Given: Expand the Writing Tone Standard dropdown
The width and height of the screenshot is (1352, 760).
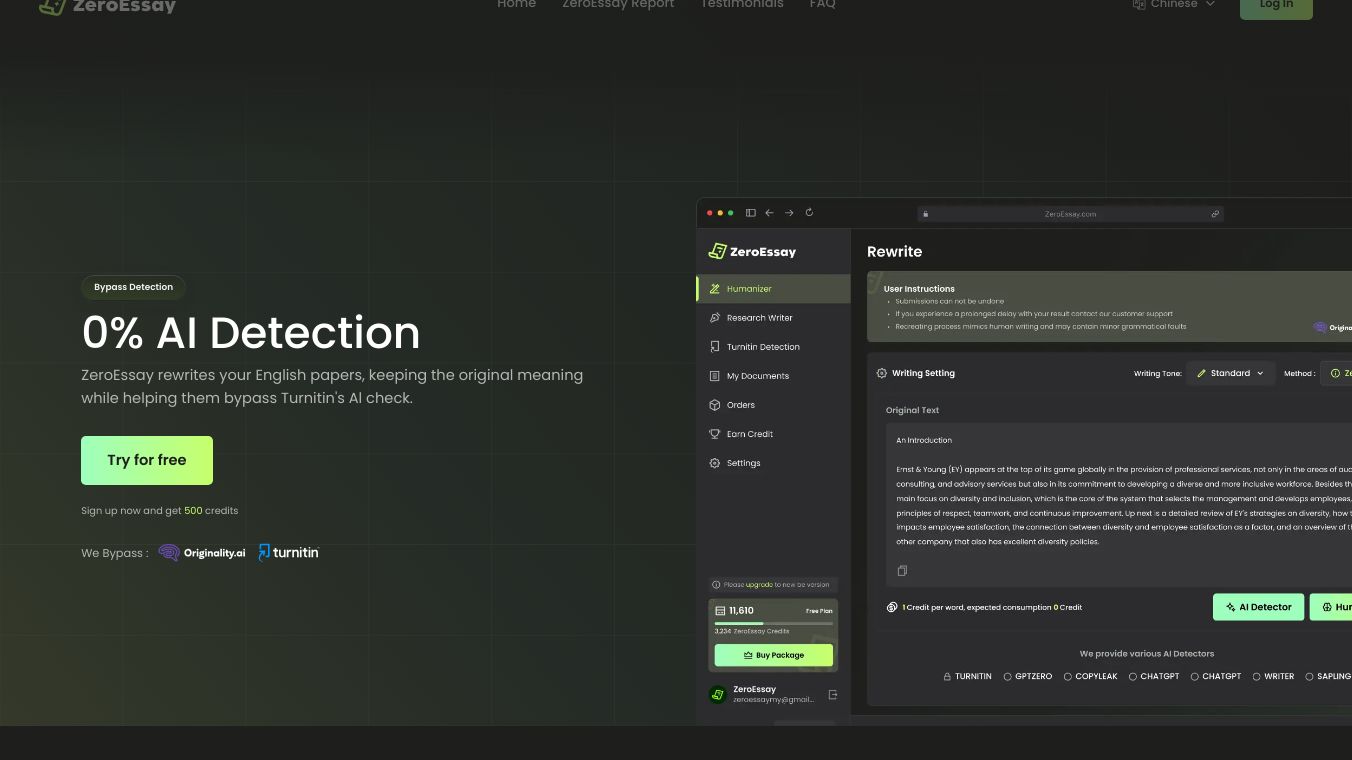Looking at the screenshot, I should [x=1231, y=373].
